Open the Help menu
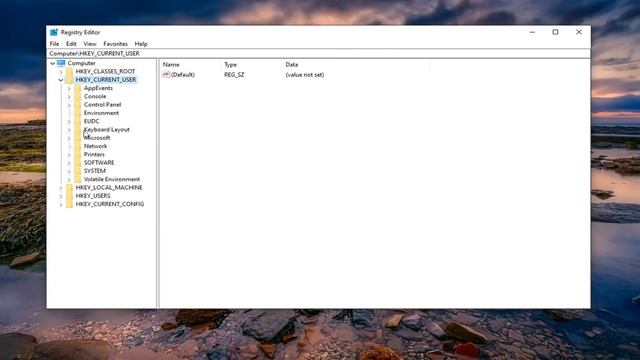The width and height of the screenshot is (640, 360). tap(141, 44)
